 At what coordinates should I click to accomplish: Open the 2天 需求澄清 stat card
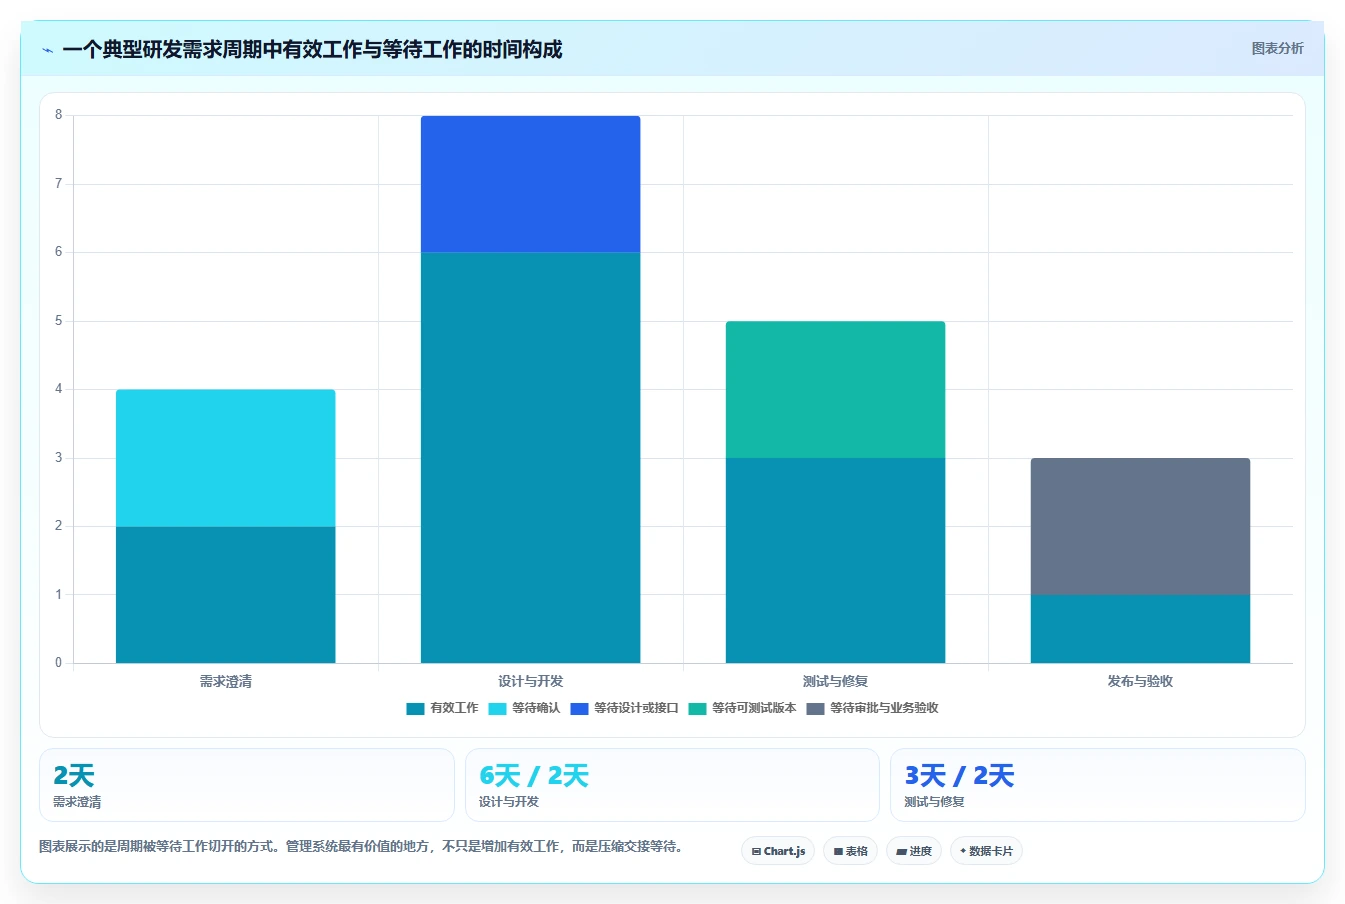click(x=247, y=785)
